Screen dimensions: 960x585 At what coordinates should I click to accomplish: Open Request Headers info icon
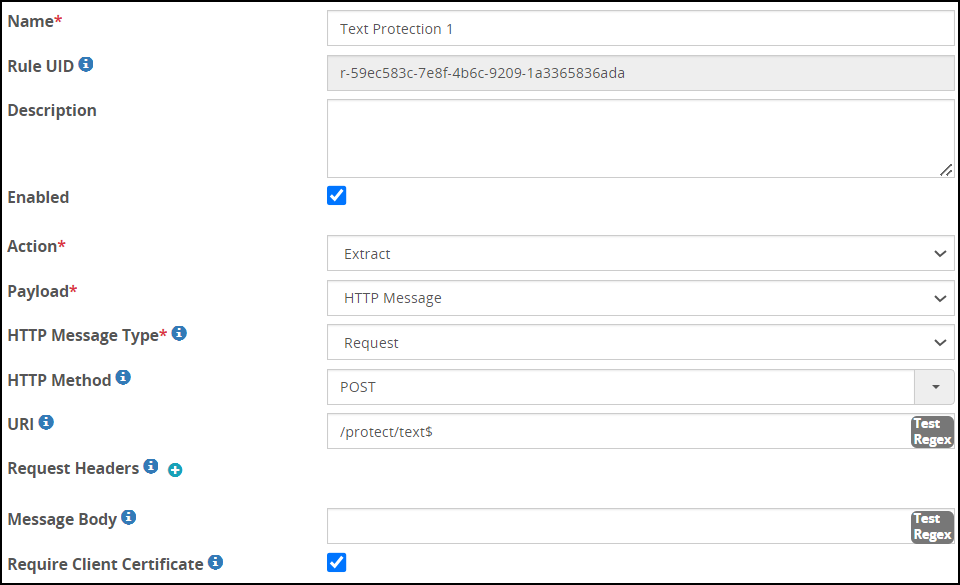(151, 466)
